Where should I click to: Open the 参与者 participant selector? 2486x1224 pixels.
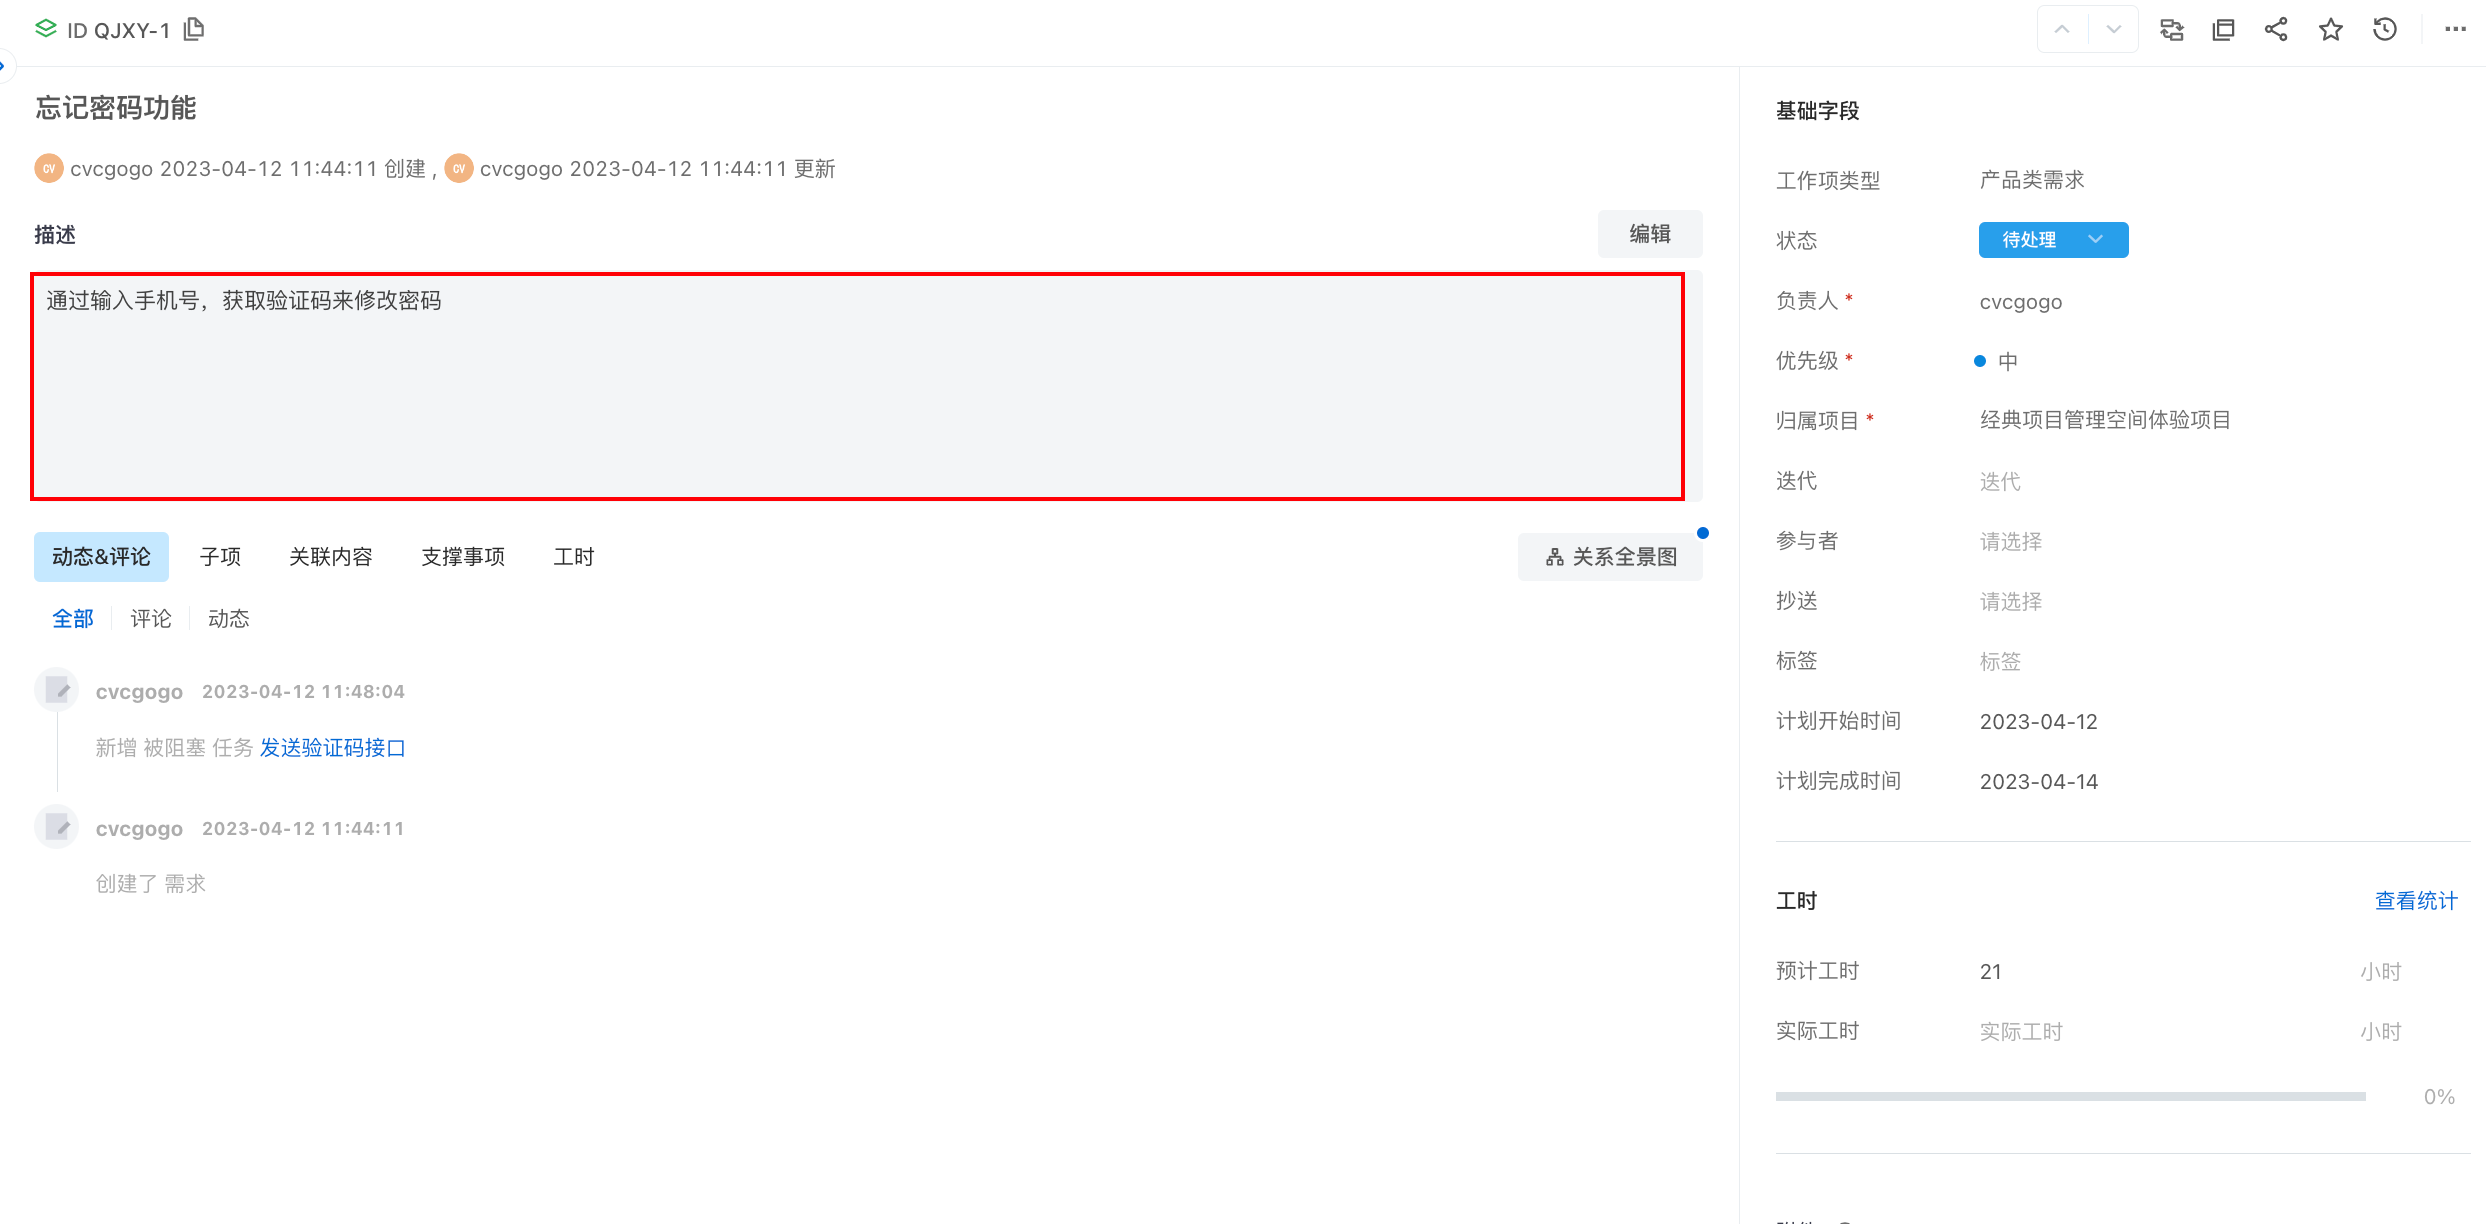[x=2010, y=542]
